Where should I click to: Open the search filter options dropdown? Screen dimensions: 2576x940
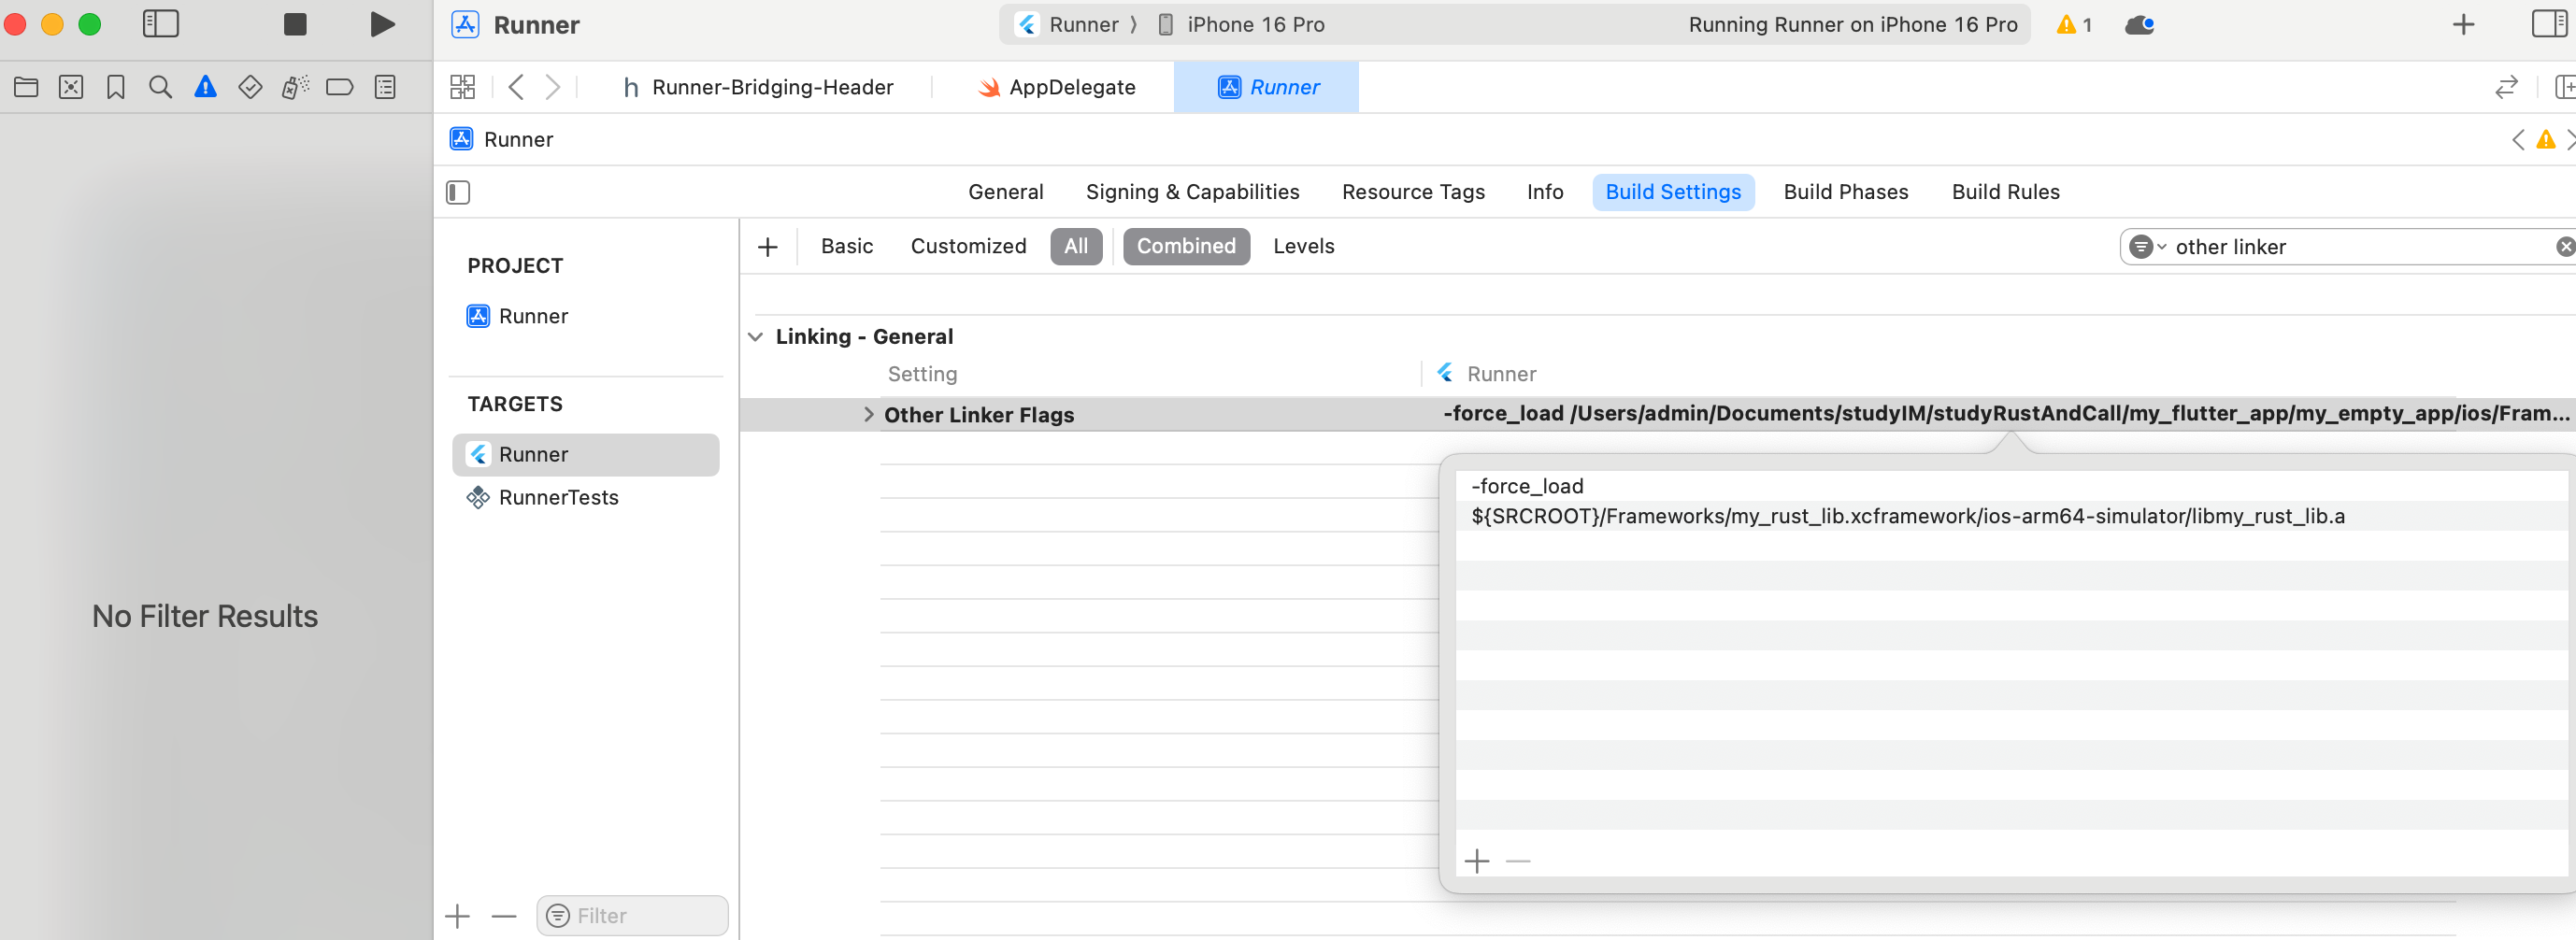tap(2146, 247)
